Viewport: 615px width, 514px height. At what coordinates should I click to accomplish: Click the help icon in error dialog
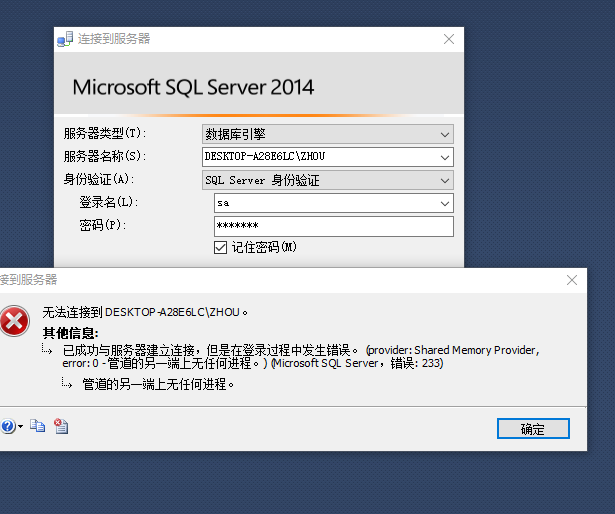tap(7, 426)
